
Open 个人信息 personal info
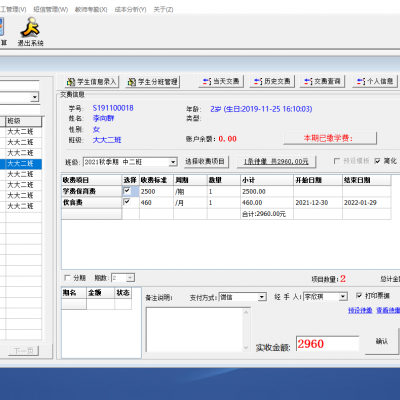pos(375,81)
